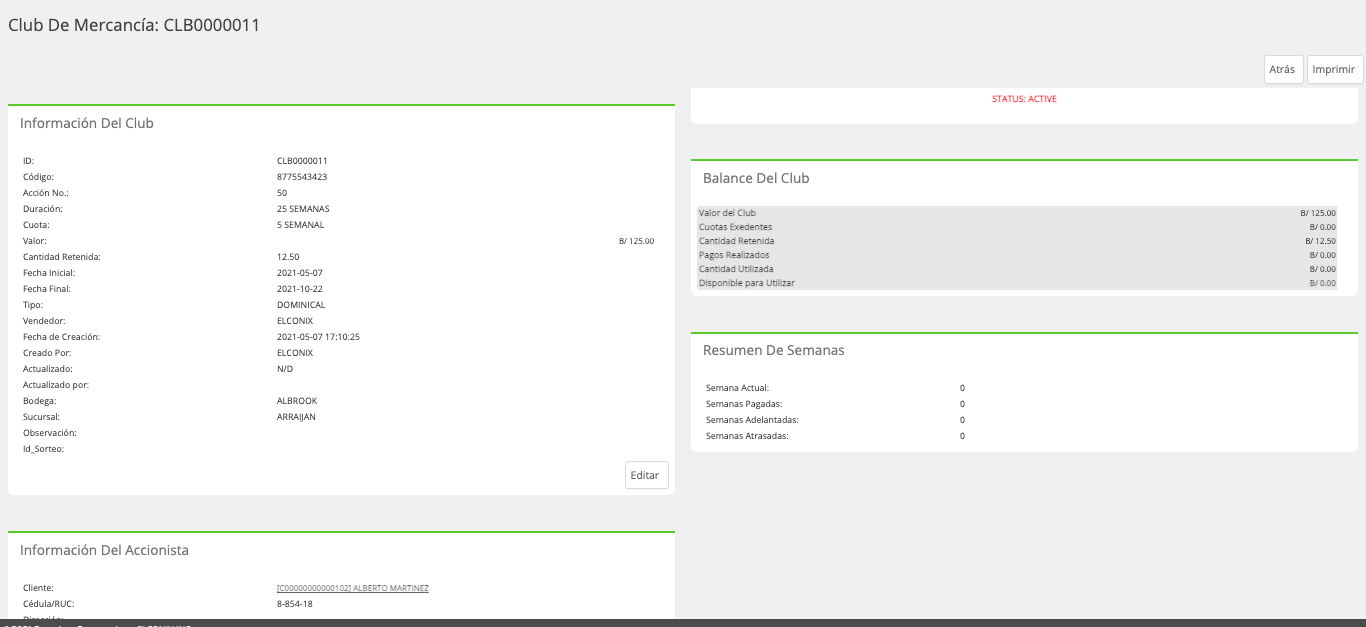Image resolution: width=1366 pixels, height=627 pixels.
Task: Select the Código value 8775543423
Action: (302, 177)
